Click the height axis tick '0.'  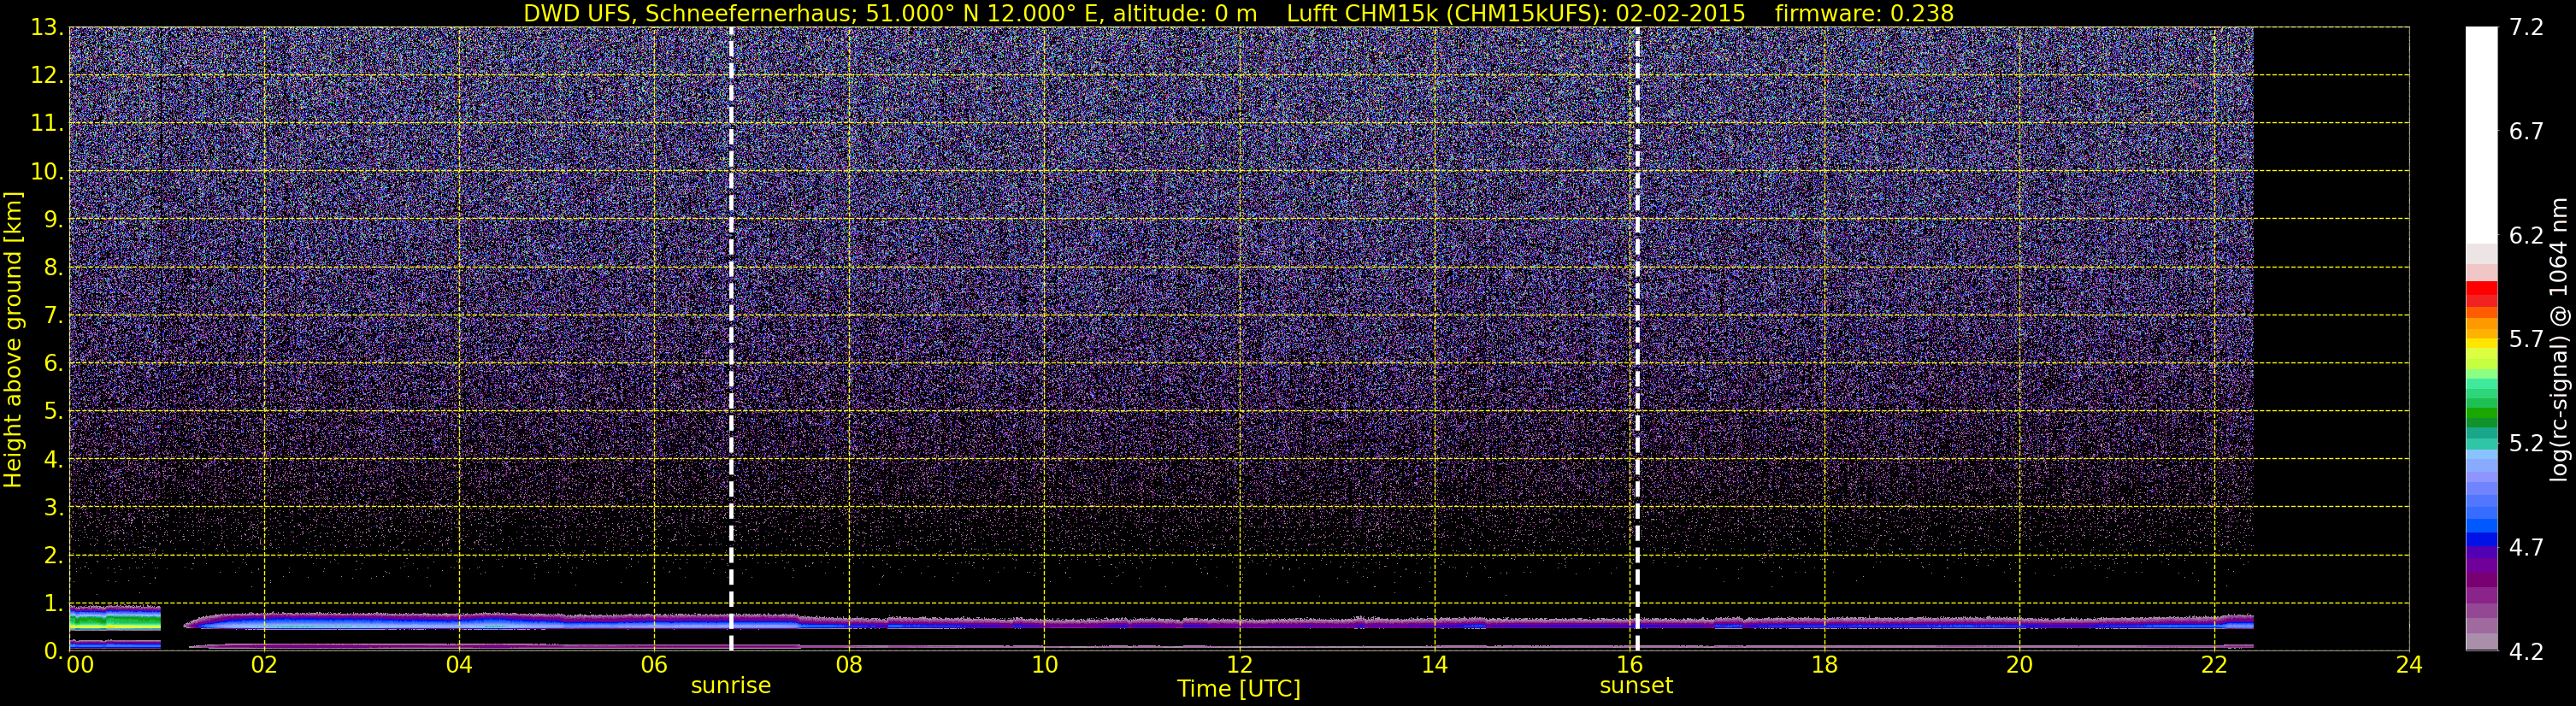[53, 651]
